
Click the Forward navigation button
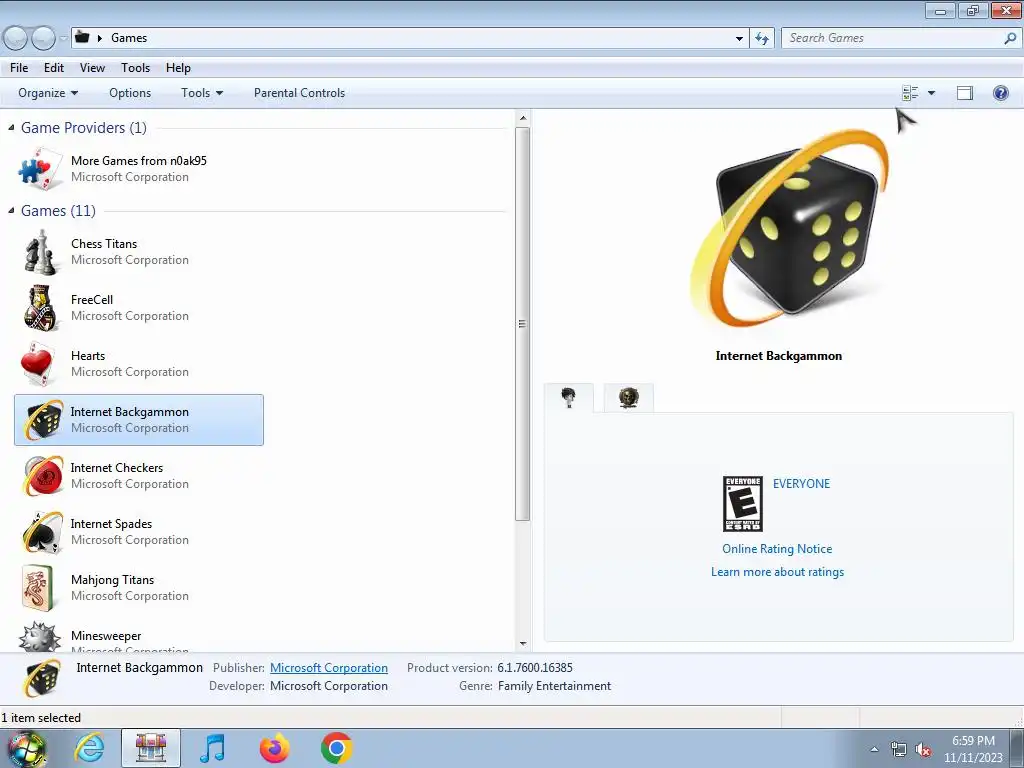coord(43,39)
